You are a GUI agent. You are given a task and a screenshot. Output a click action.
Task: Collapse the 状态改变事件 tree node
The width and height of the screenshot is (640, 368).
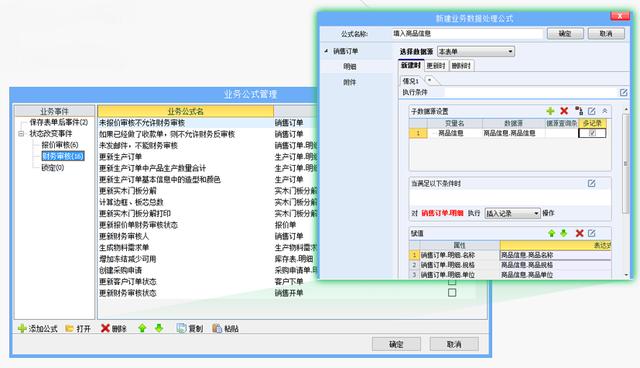pos(21,134)
